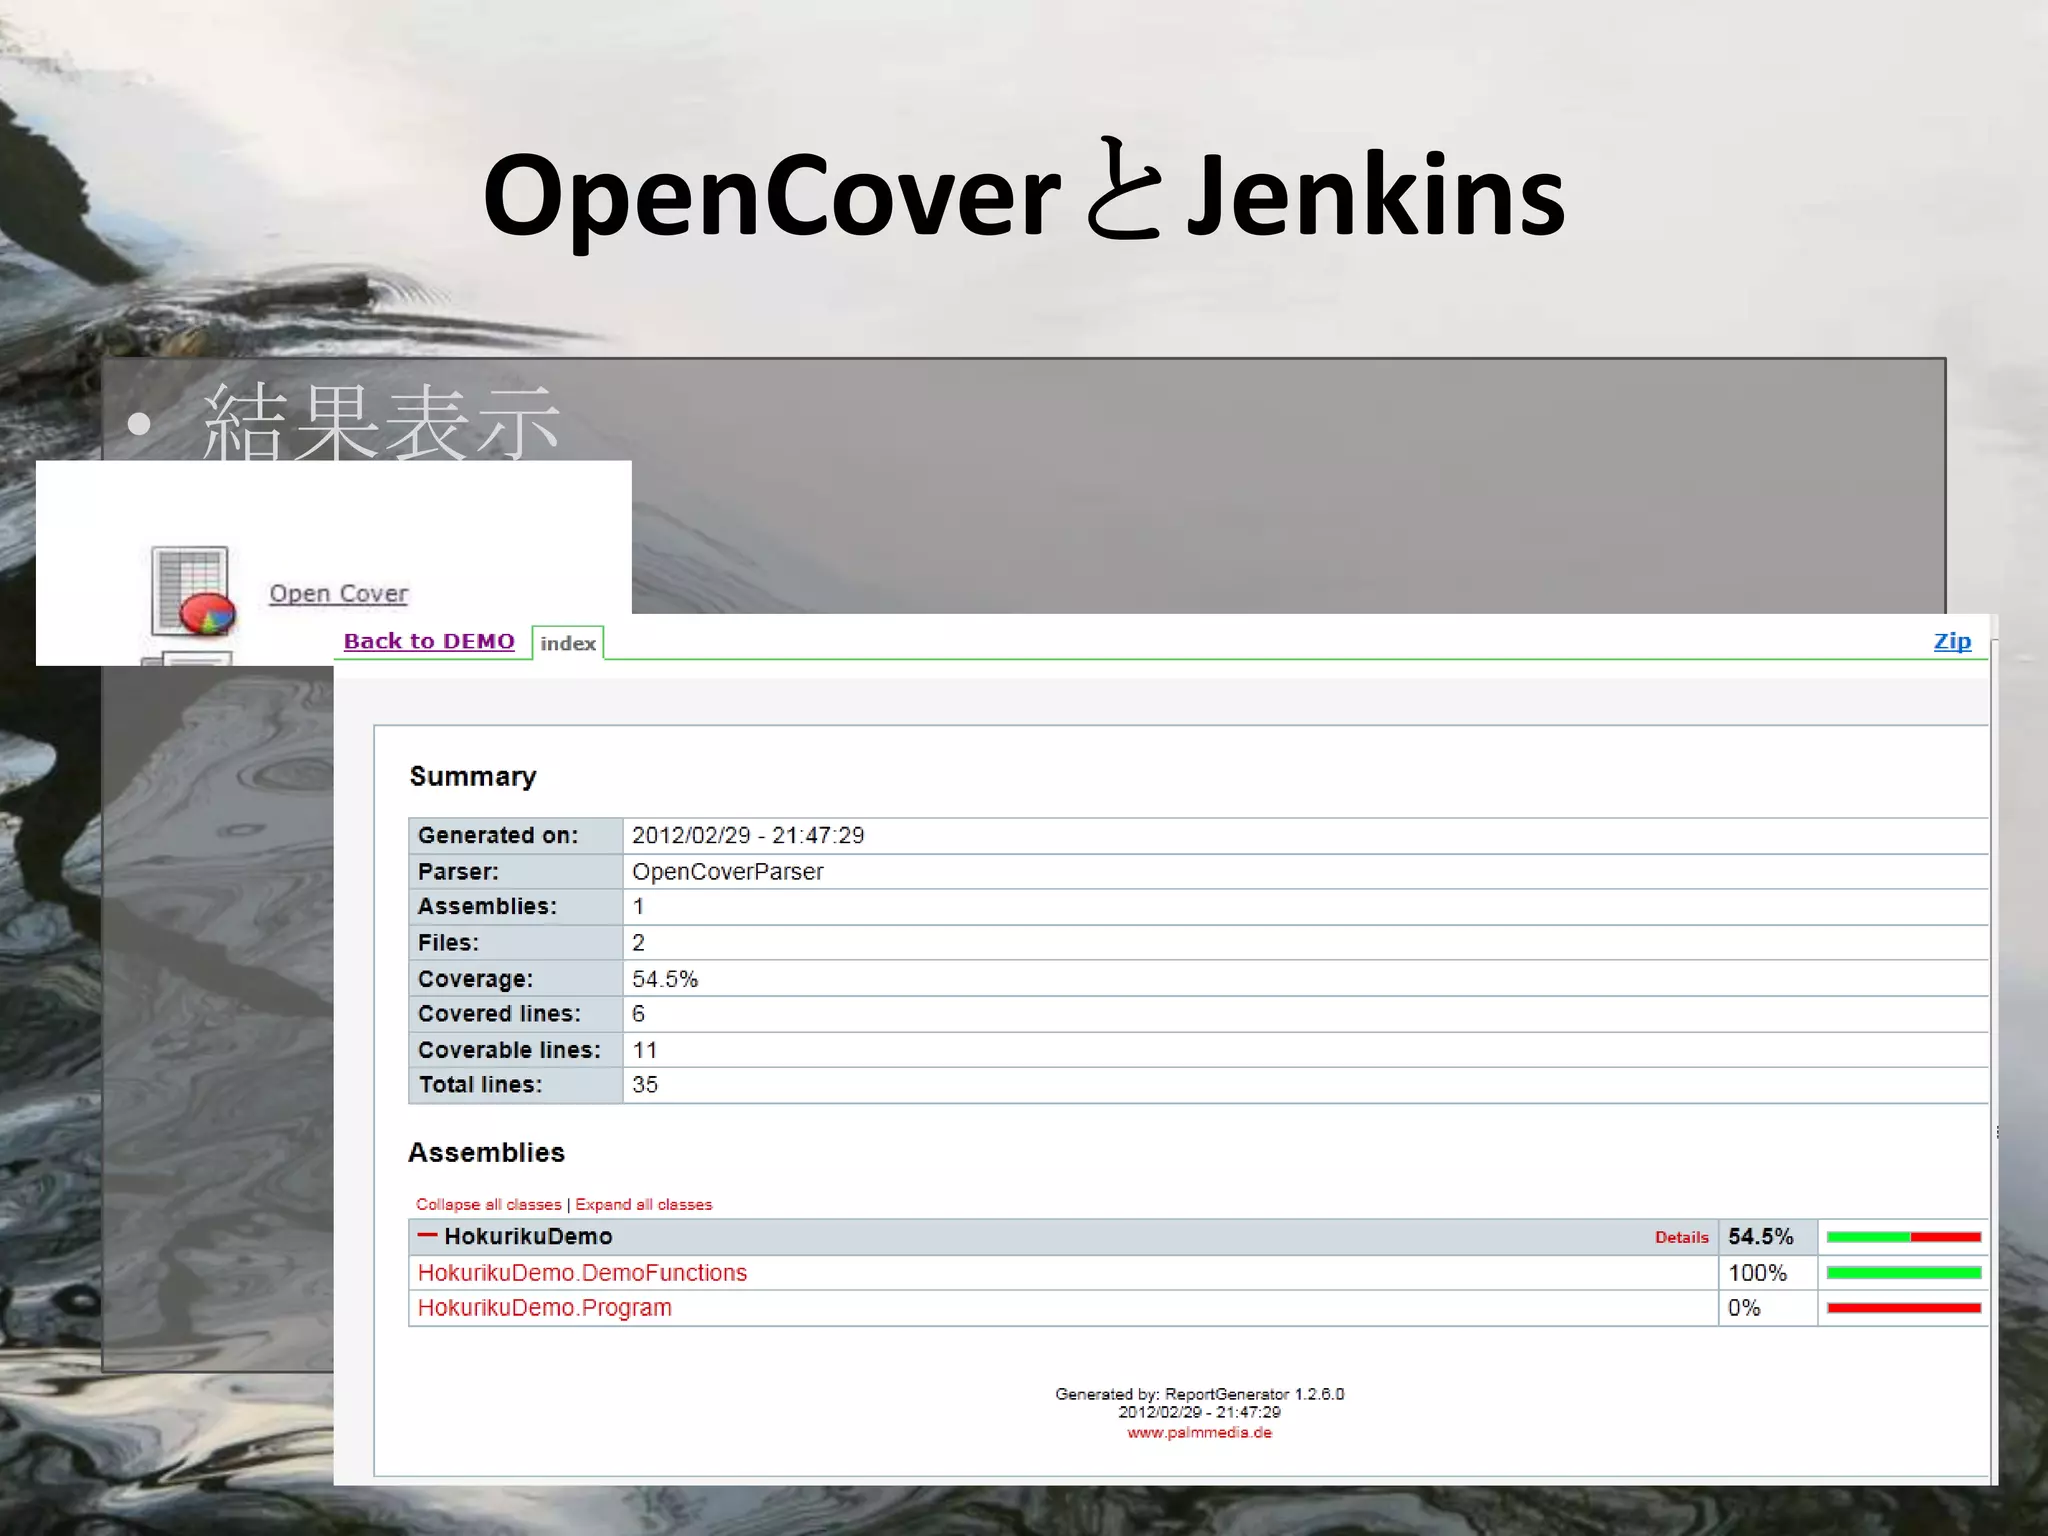
Task: Click the Open Cover link
Action: click(338, 593)
